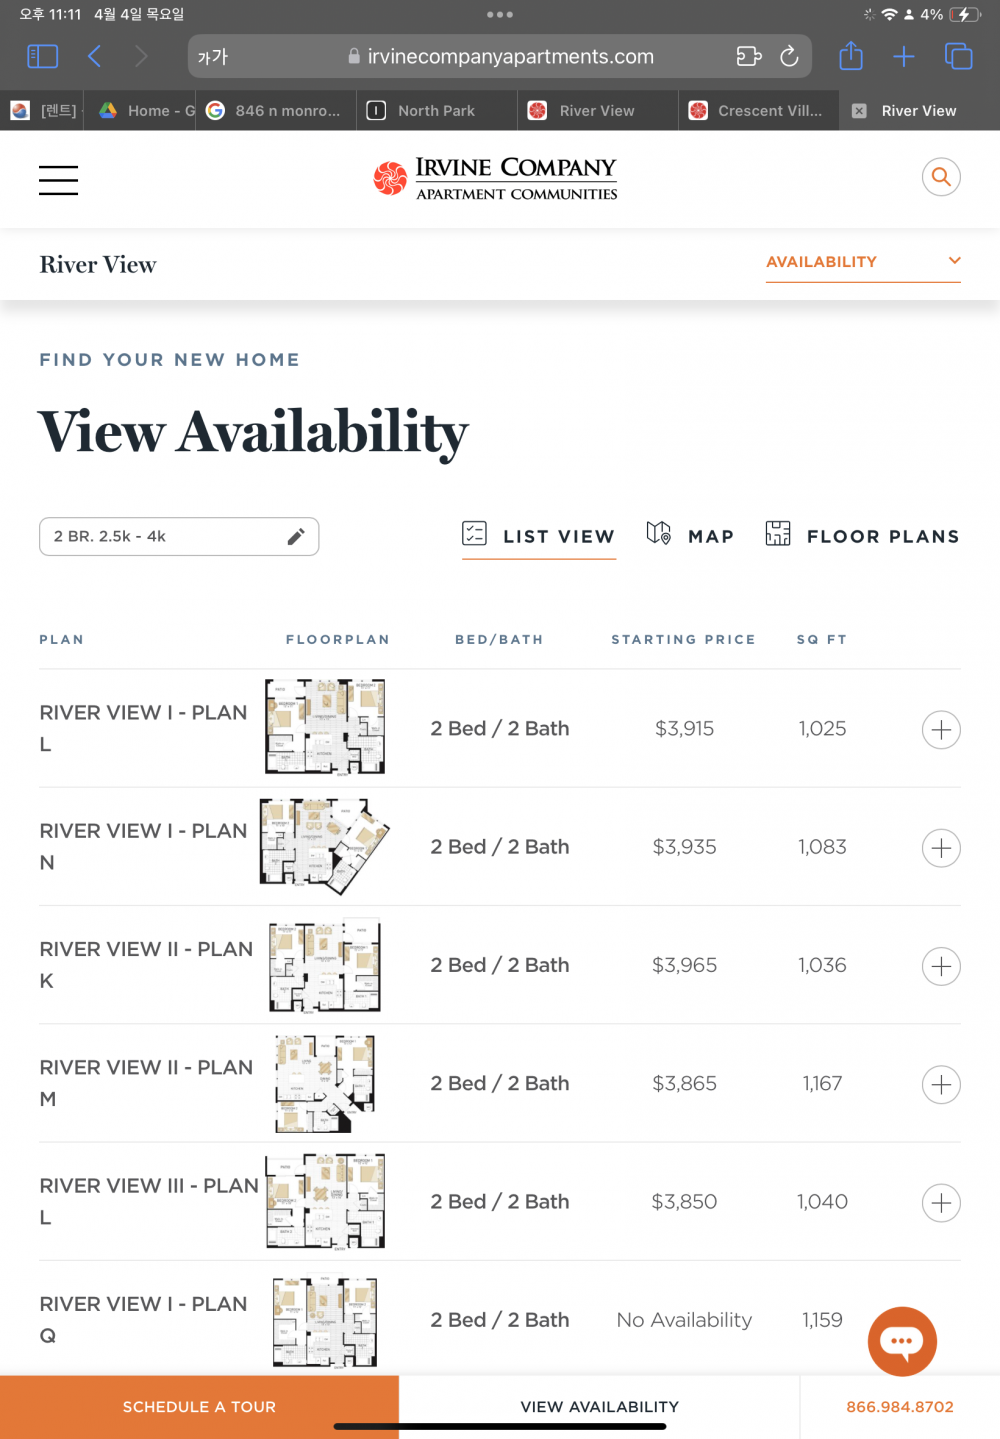The image size is (1000, 1439).
Task: Open River View I Plan N floorplan thumbnail
Action: point(324,846)
